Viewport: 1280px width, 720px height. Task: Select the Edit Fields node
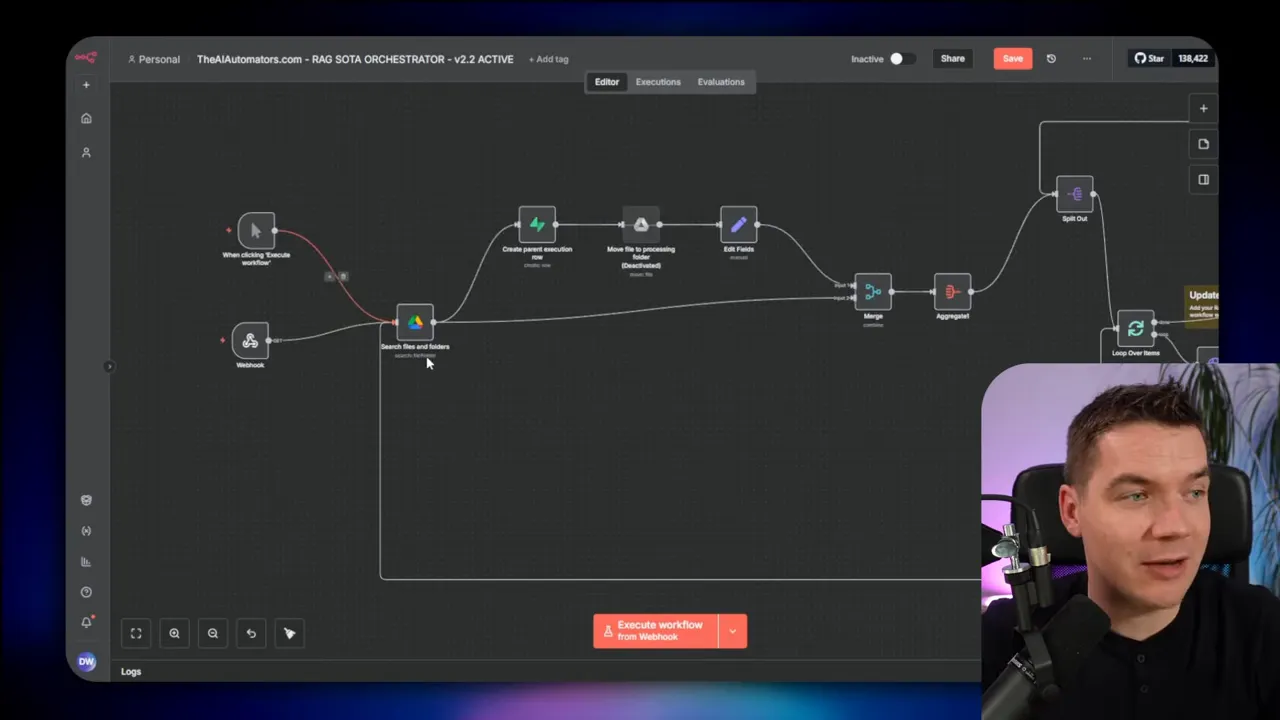[x=738, y=225]
